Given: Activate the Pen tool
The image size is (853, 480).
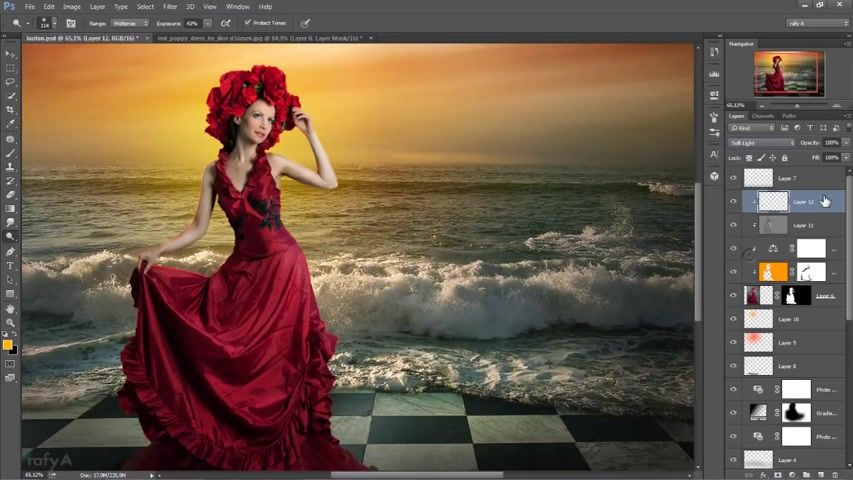Looking at the screenshot, I should pos(10,251).
